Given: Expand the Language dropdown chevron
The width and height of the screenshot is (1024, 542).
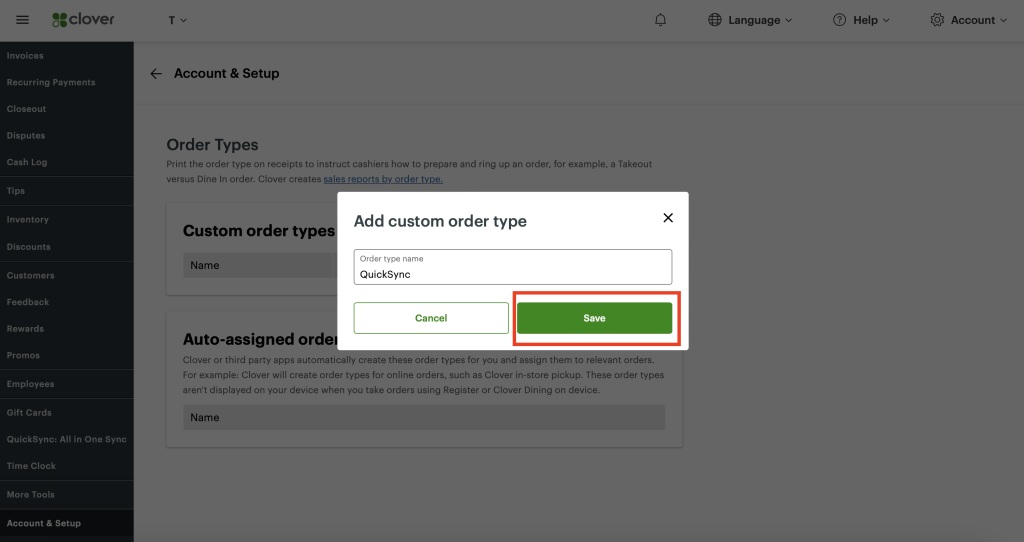Looking at the screenshot, I should click(x=788, y=20).
